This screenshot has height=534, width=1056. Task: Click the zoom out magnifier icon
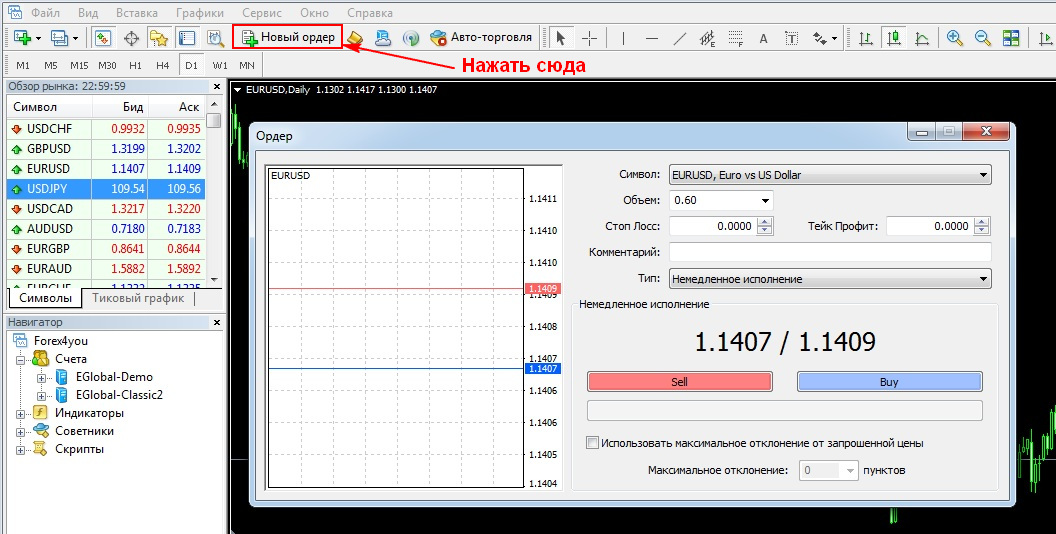coord(983,38)
